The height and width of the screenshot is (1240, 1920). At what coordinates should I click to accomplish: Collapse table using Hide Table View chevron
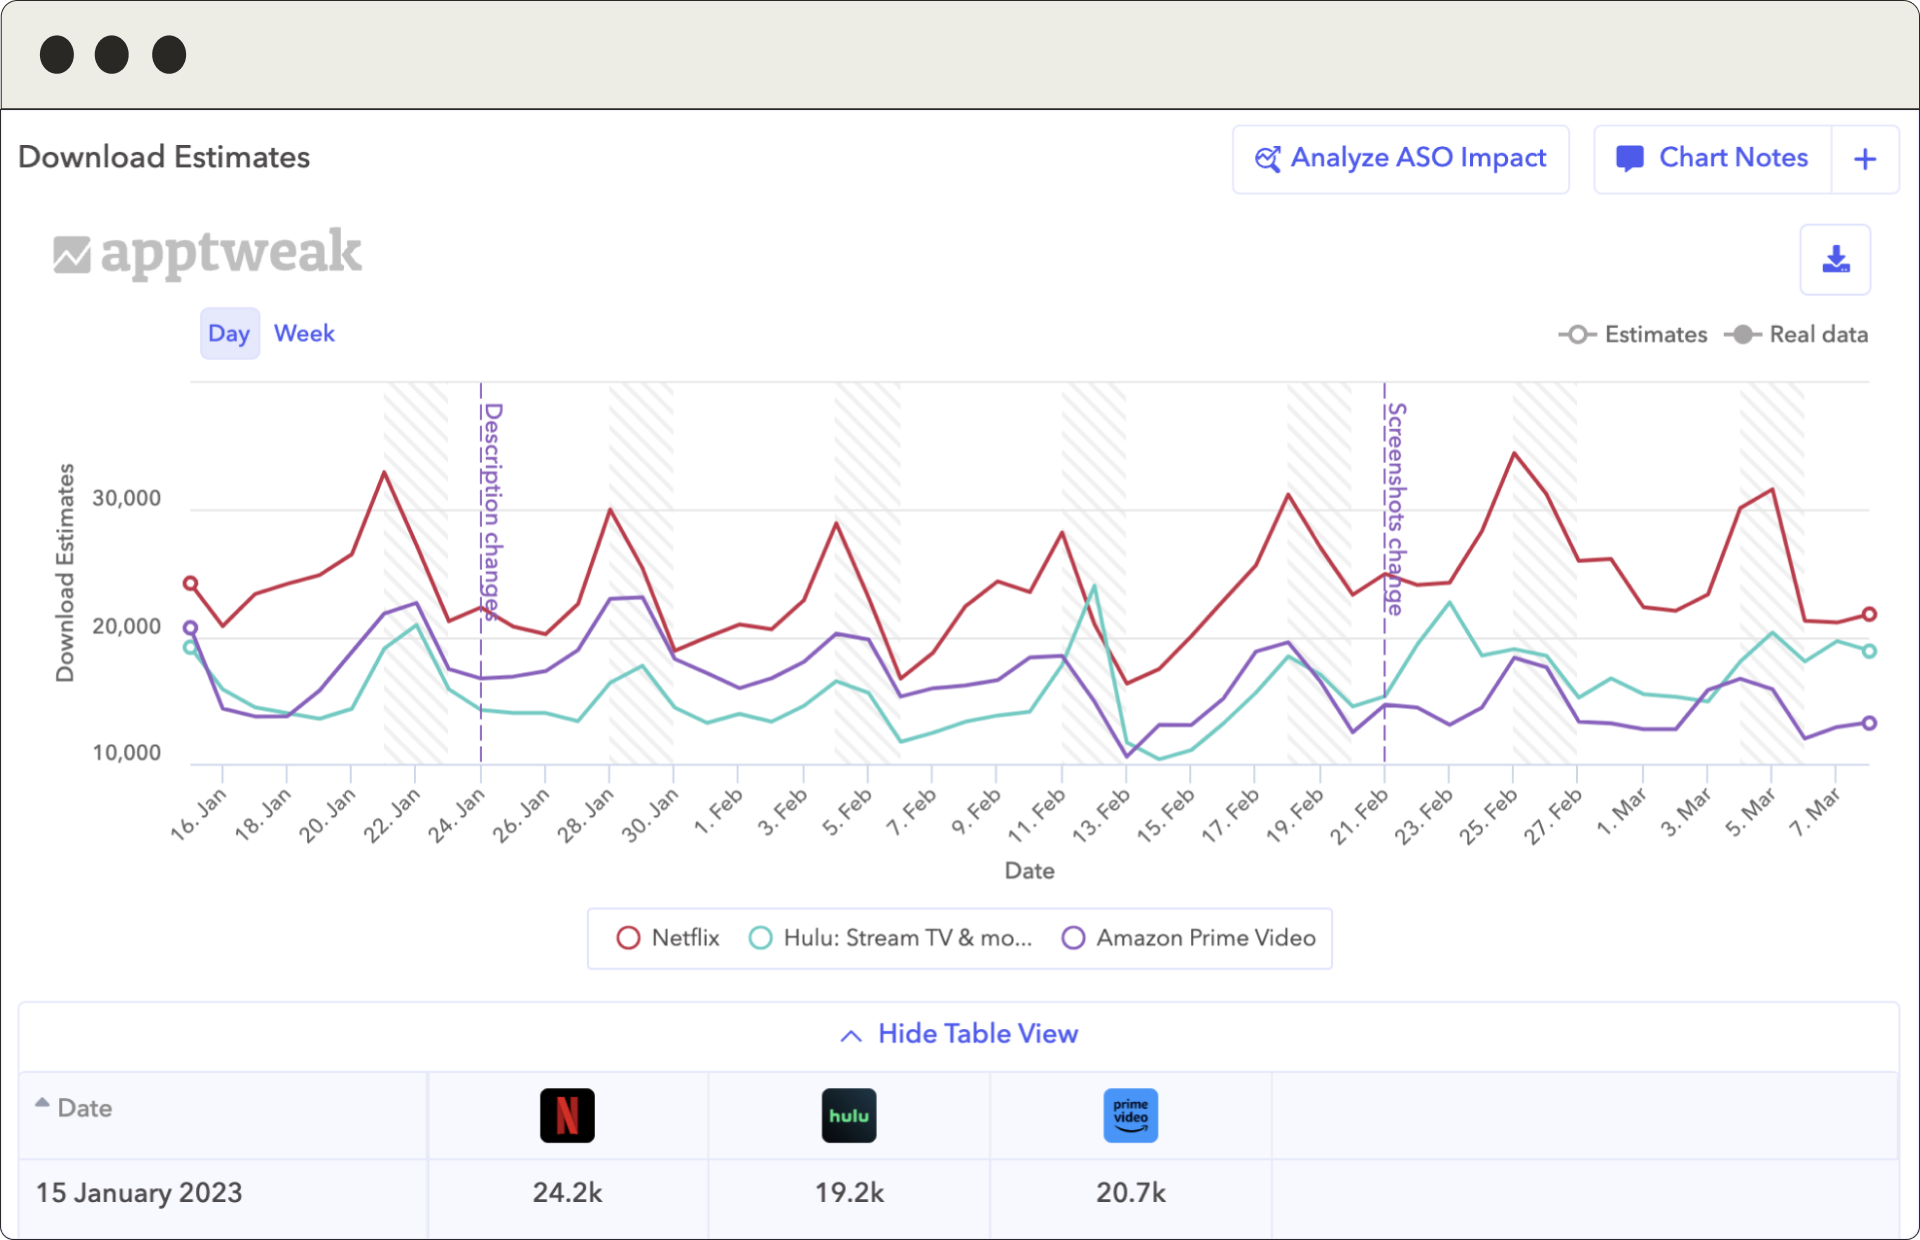click(851, 1035)
